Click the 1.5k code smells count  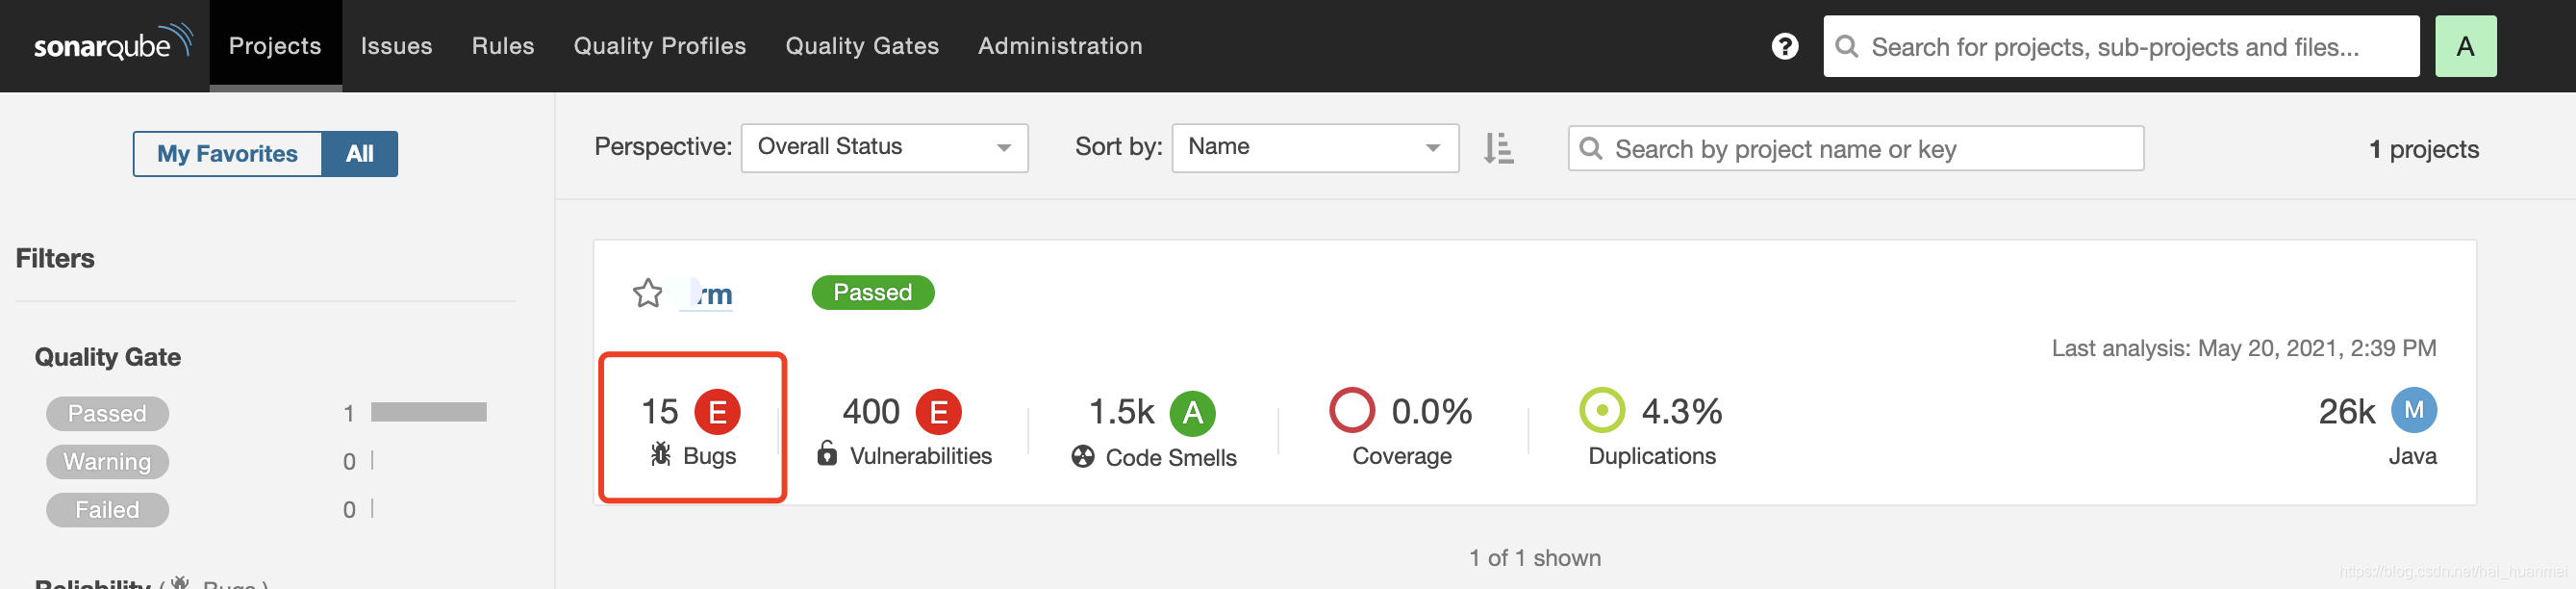[x=1121, y=411]
